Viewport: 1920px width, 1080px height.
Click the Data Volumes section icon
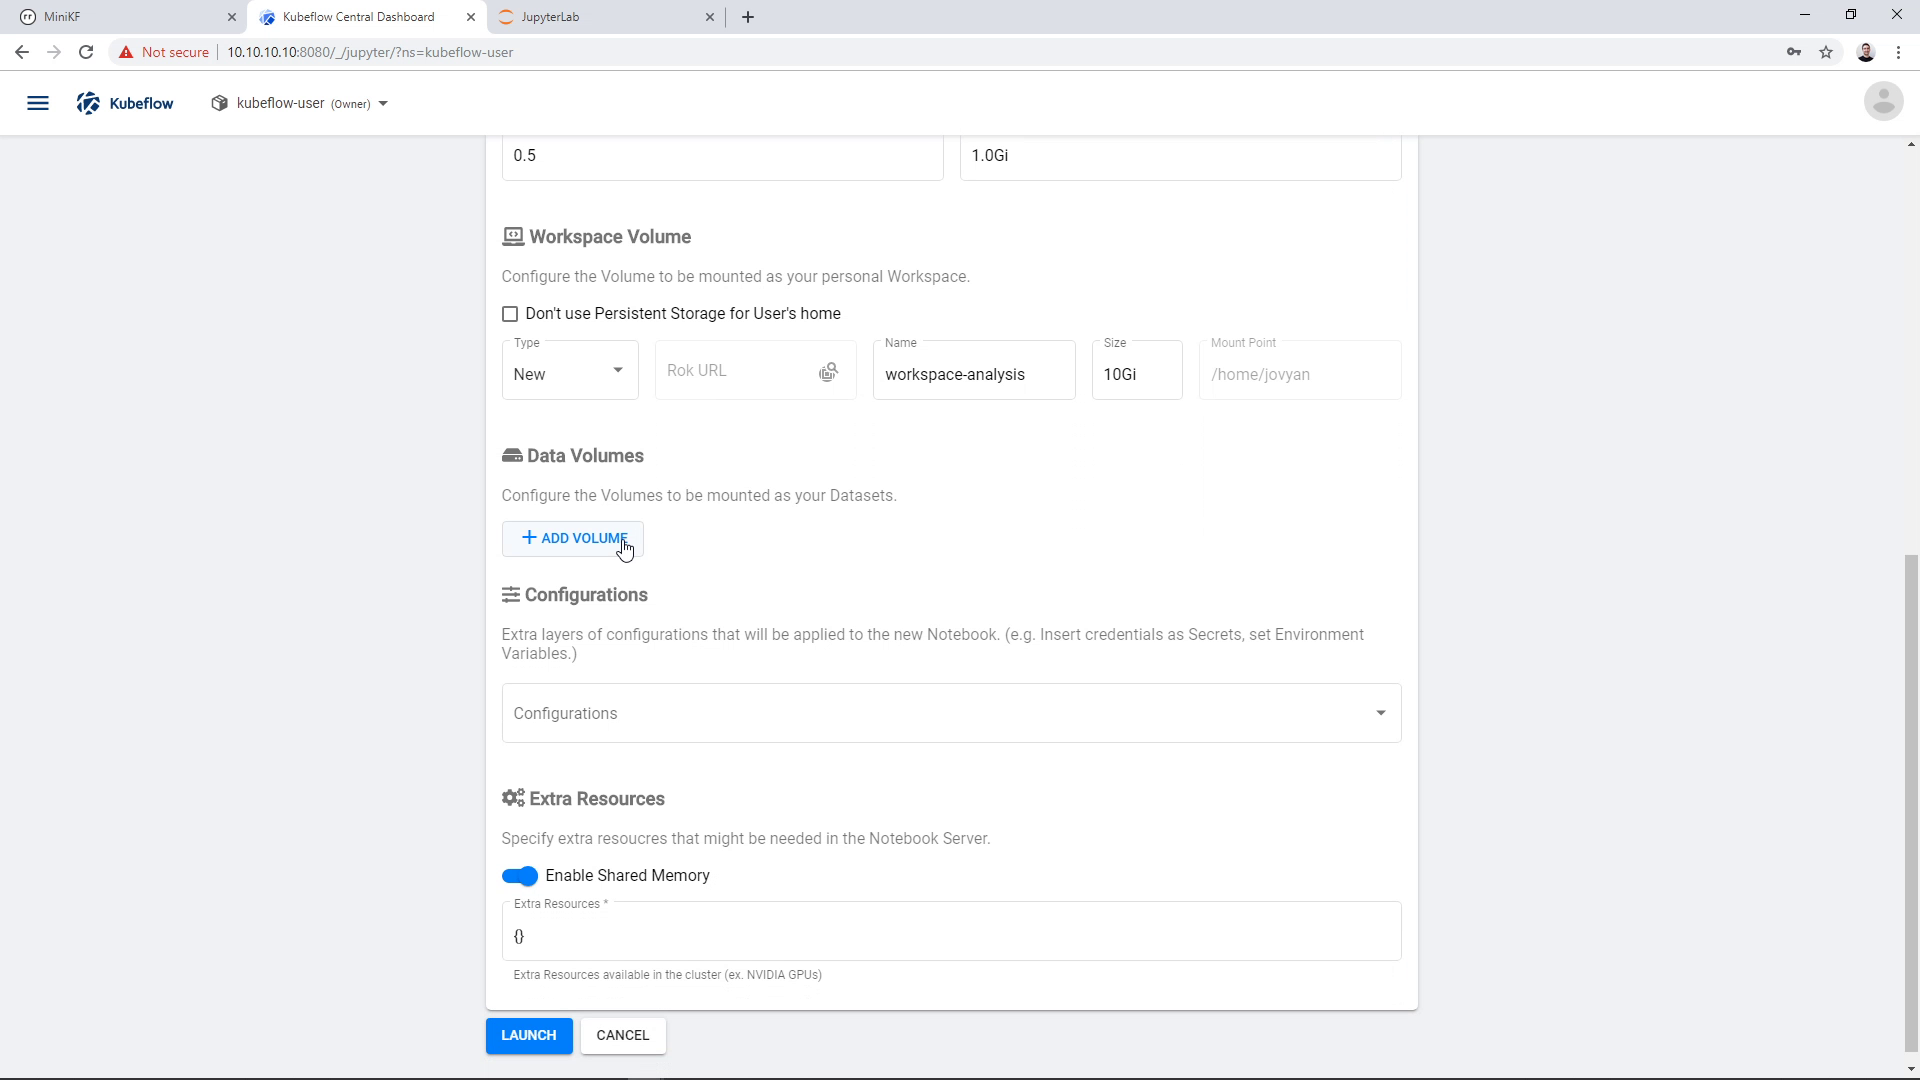512,455
